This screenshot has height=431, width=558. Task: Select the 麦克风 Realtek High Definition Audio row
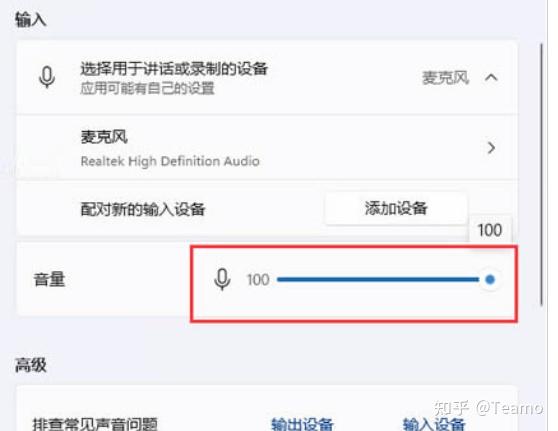(x=267, y=147)
